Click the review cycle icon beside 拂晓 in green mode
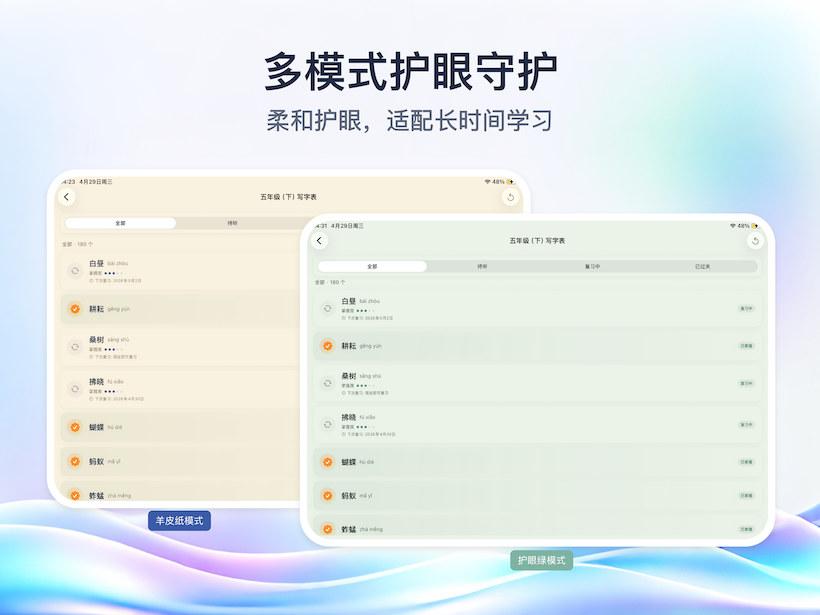820x615 pixels. pos(327,425)
